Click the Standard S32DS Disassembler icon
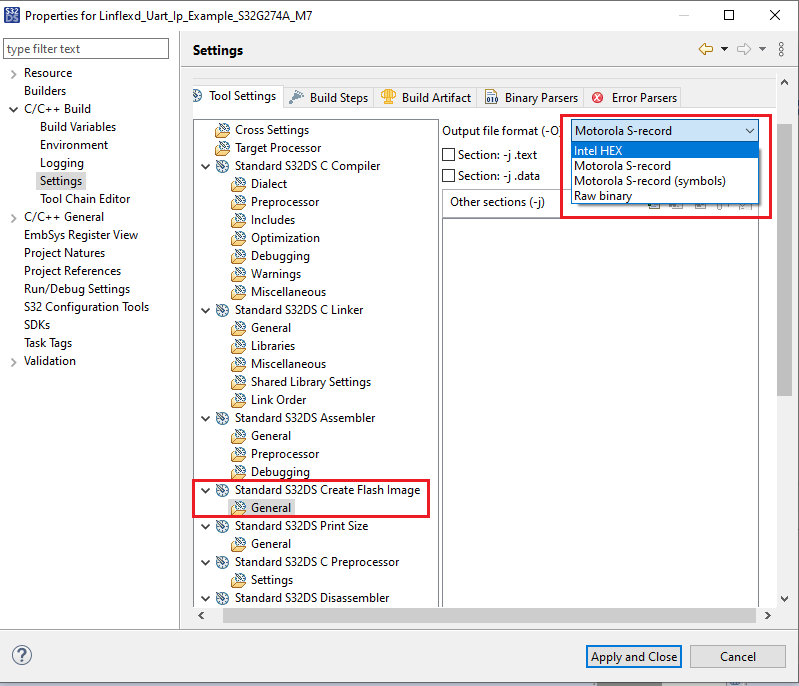The width and height of the screenshot is (799, 686). 222,598
